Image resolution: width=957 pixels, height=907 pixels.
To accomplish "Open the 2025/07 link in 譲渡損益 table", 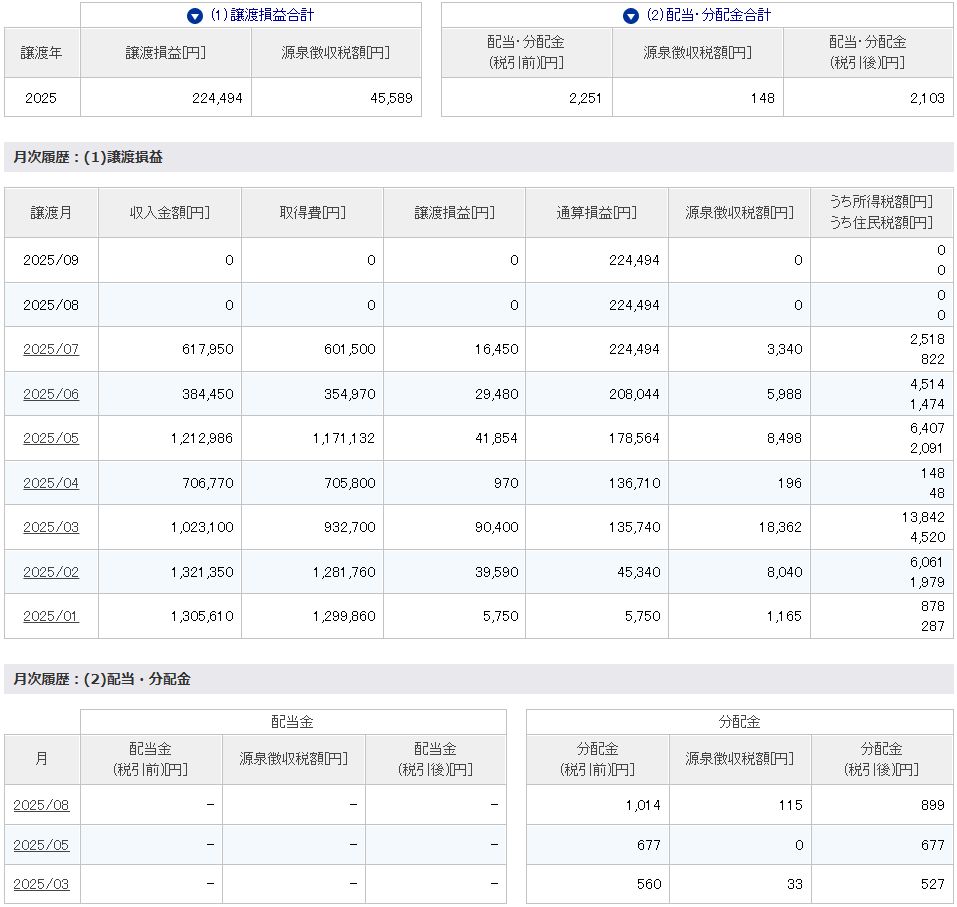I will tap(51, 349).
